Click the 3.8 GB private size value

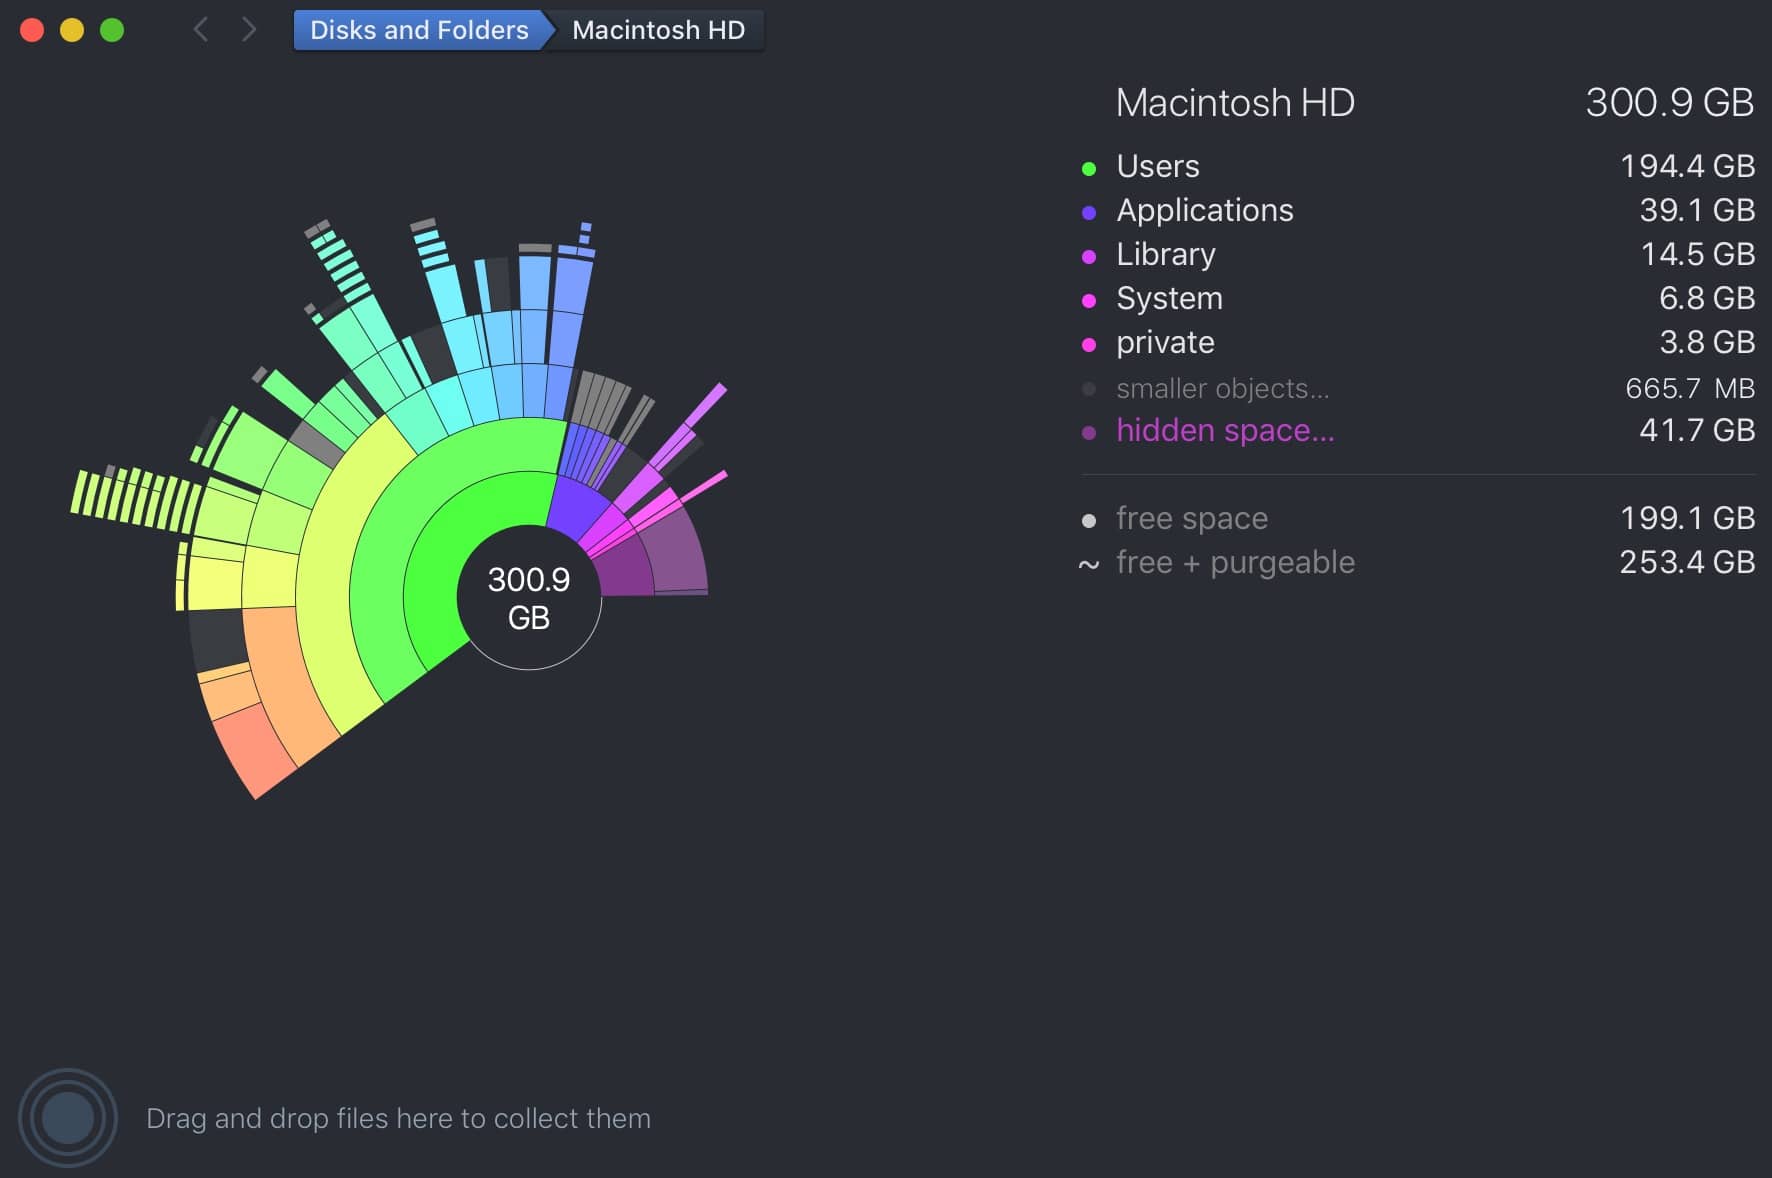(1707, 342)
